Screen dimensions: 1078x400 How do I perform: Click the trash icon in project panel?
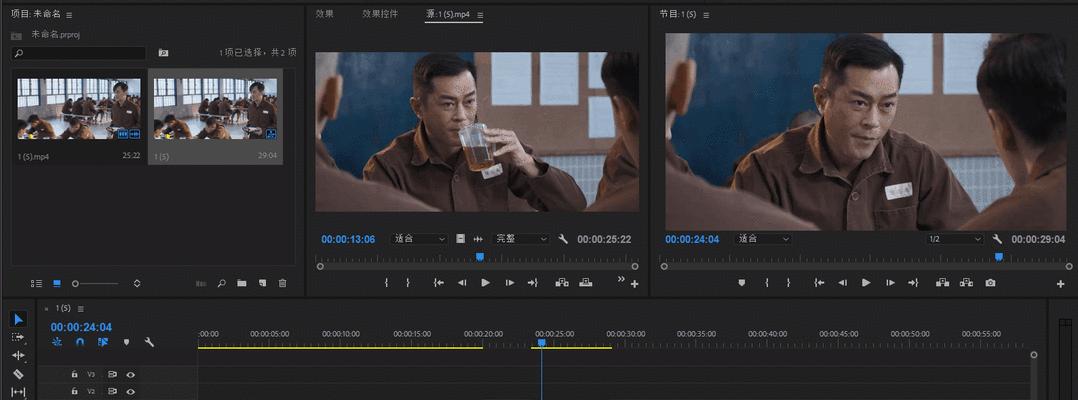(x=282, y=283)
